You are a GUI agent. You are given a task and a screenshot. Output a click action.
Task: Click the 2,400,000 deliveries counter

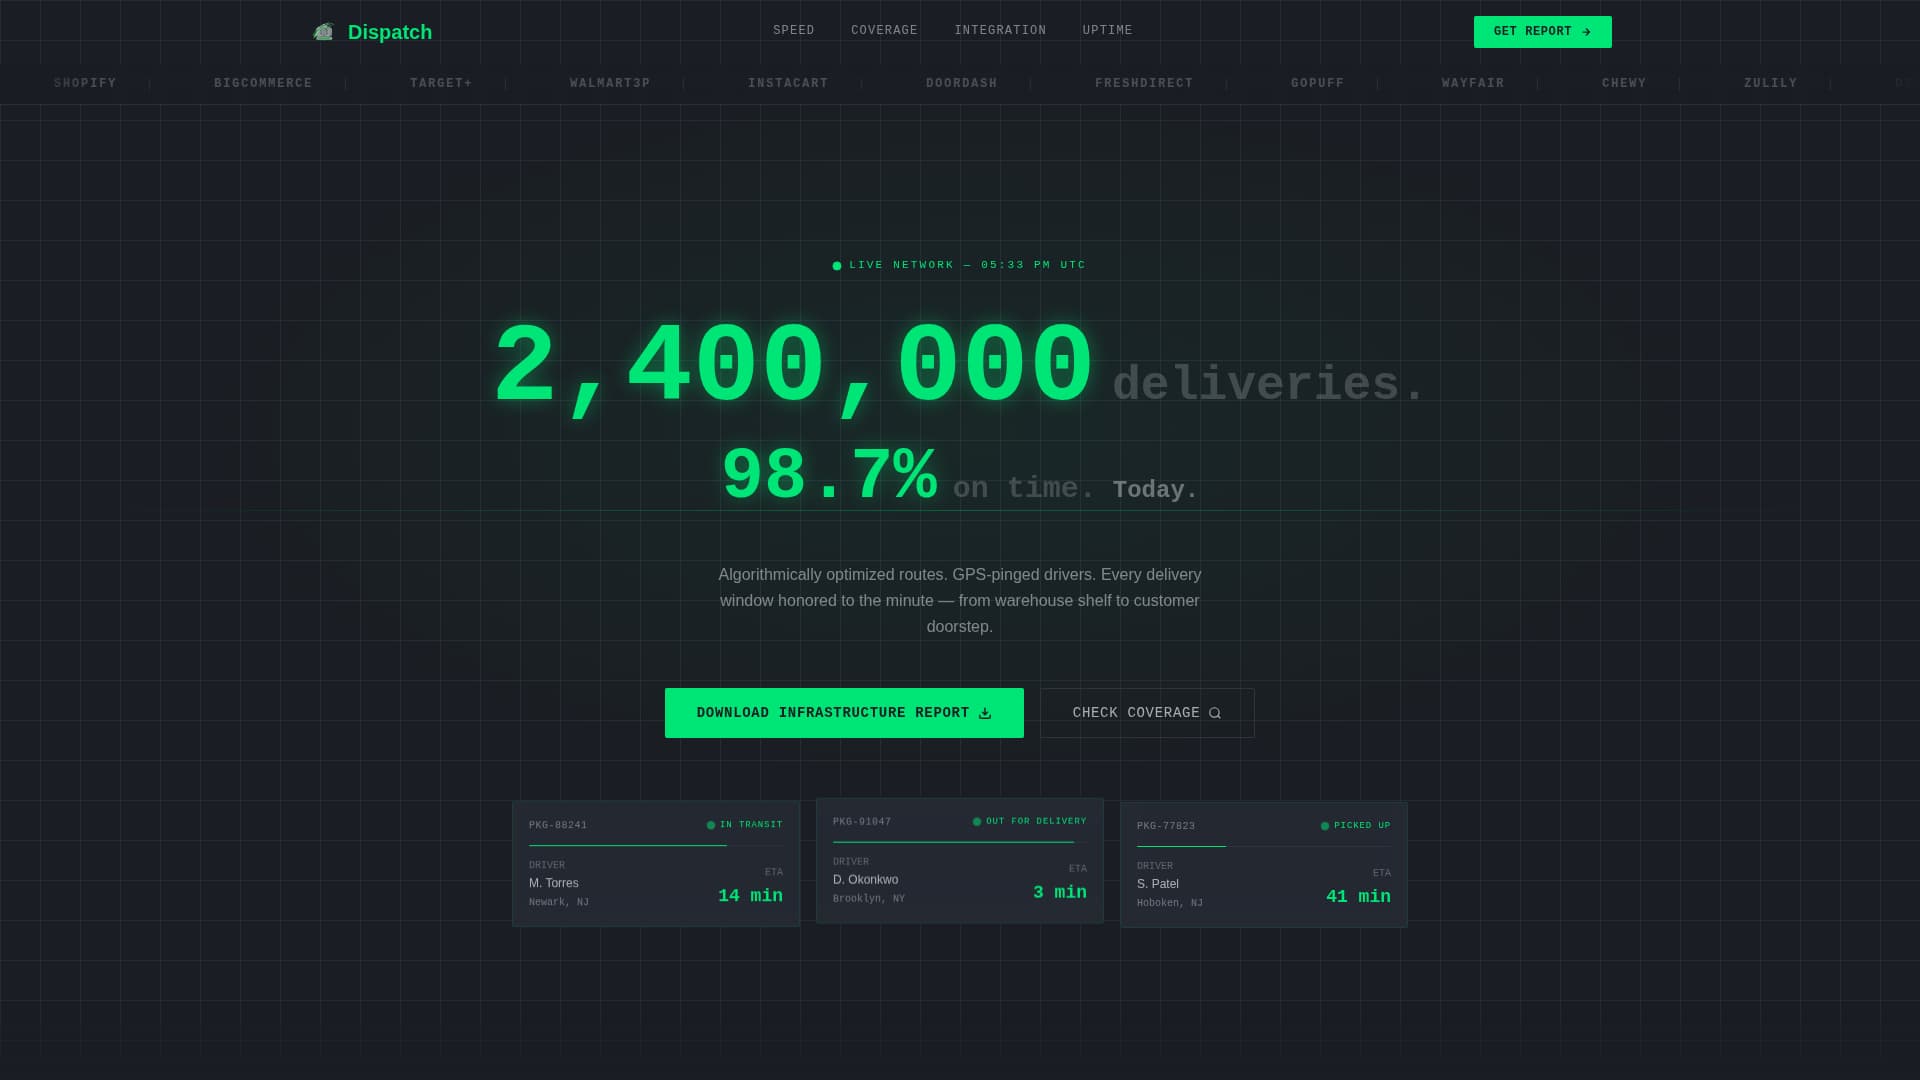coord(794,367)
